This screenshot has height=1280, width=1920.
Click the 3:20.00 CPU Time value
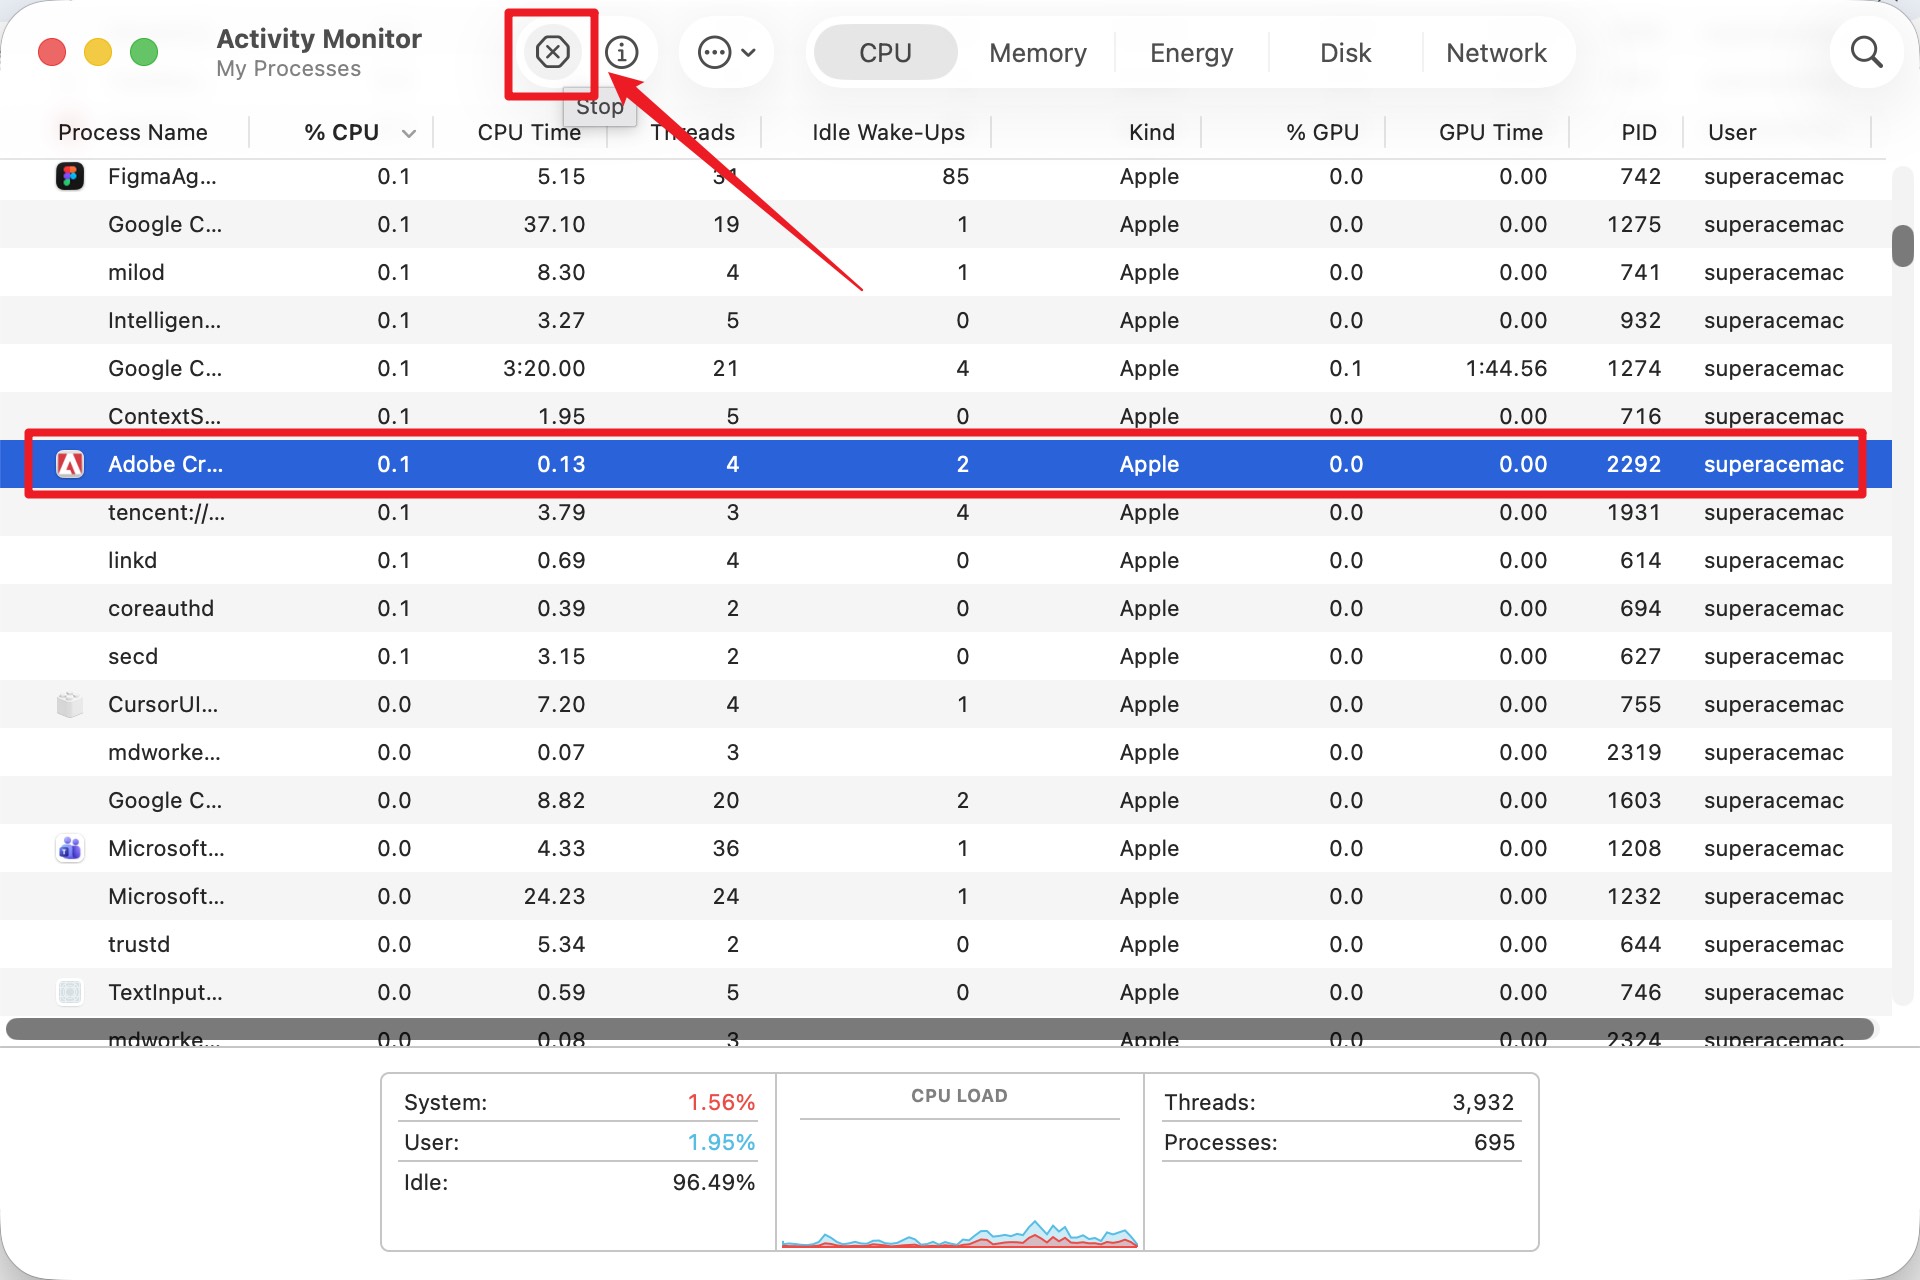(x=544, y=368)
